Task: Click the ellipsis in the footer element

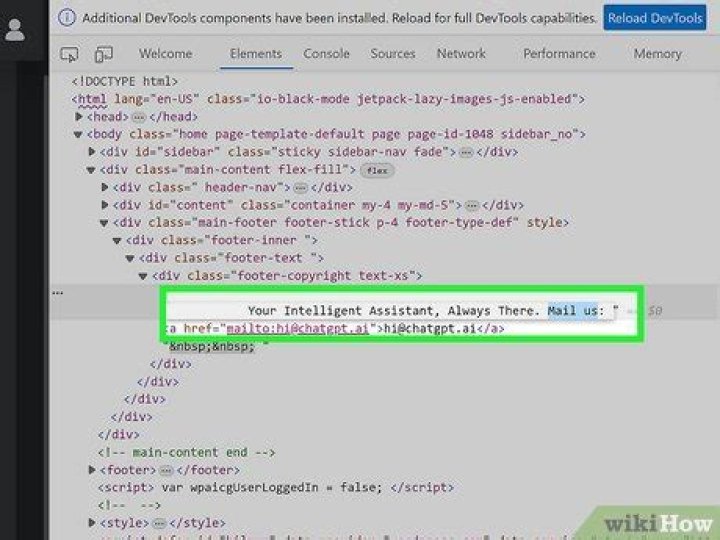Action: (x=166, y=470)
